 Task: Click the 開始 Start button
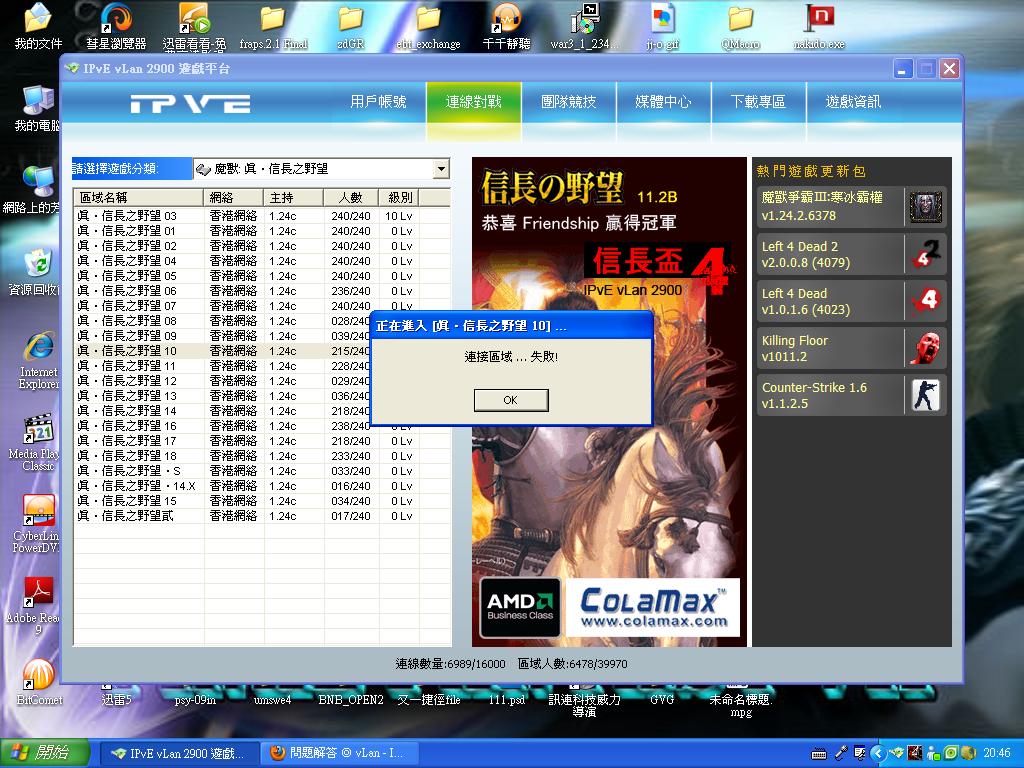coord(44,753)
